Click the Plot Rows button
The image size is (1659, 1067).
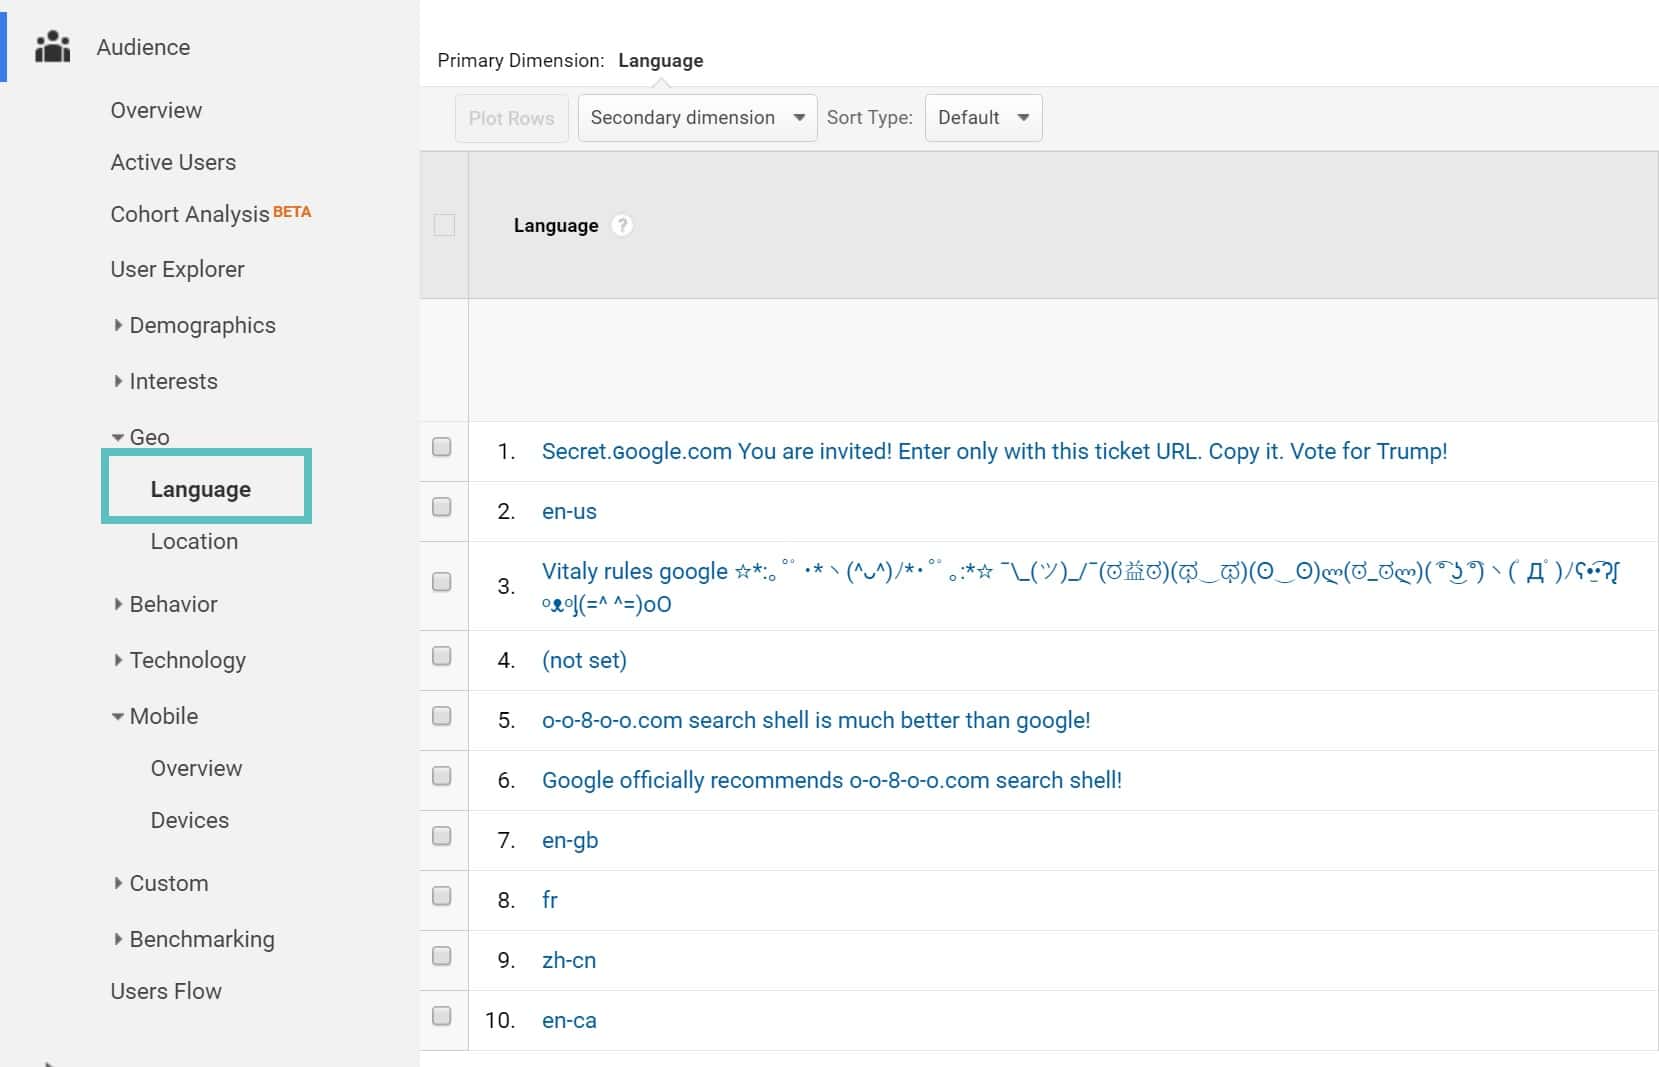pyautogui.click(x=511, y=117)
